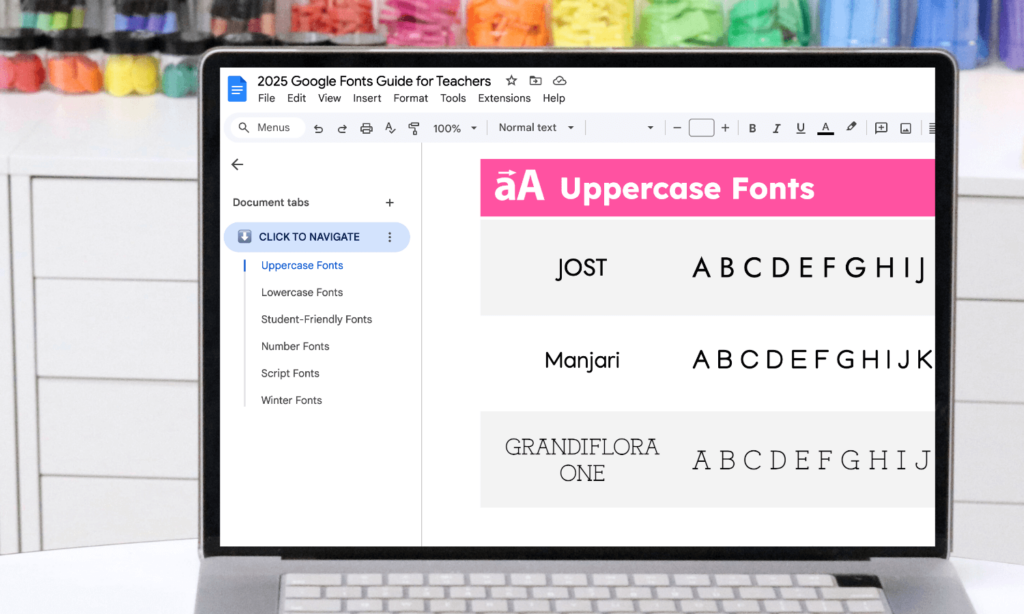Open the Format menu
This screenshot has width=1024, height=614.
coord(411,98)
